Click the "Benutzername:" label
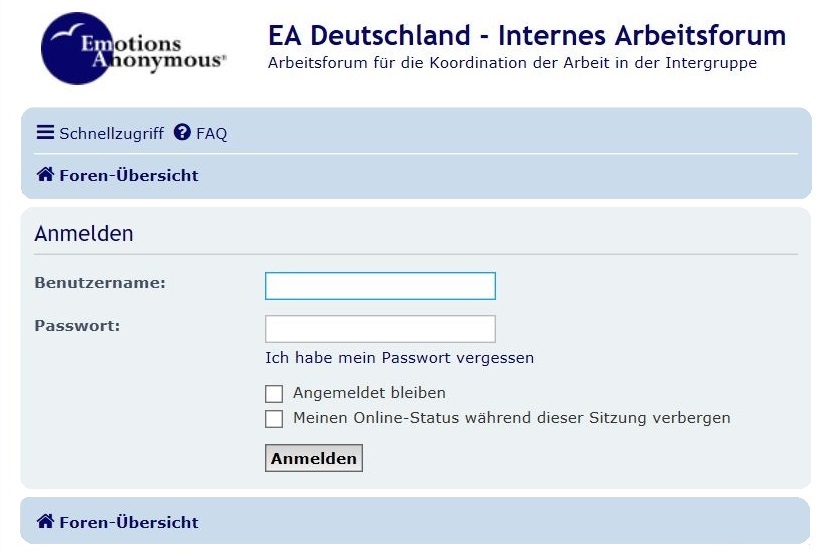This screenshot has height=557, width=831. 100,283
